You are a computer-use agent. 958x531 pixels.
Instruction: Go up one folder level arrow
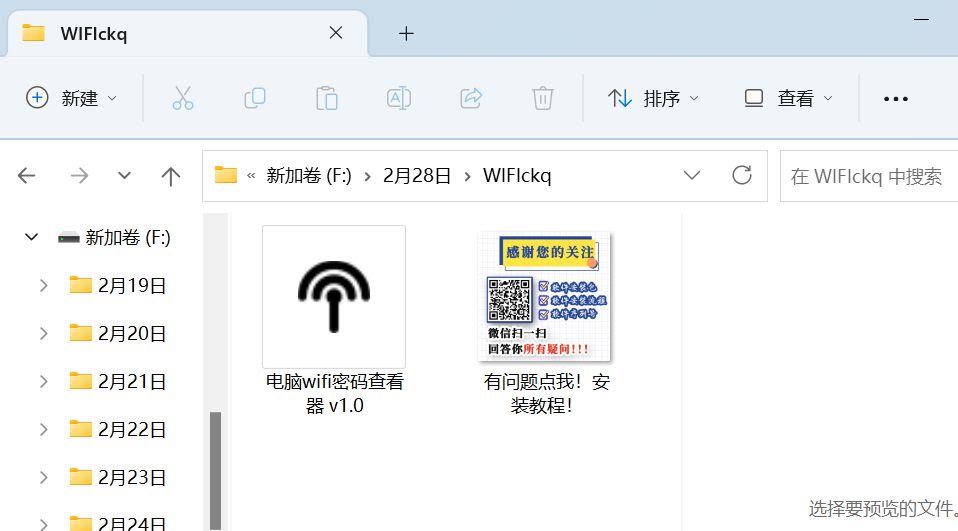[171, 176]
